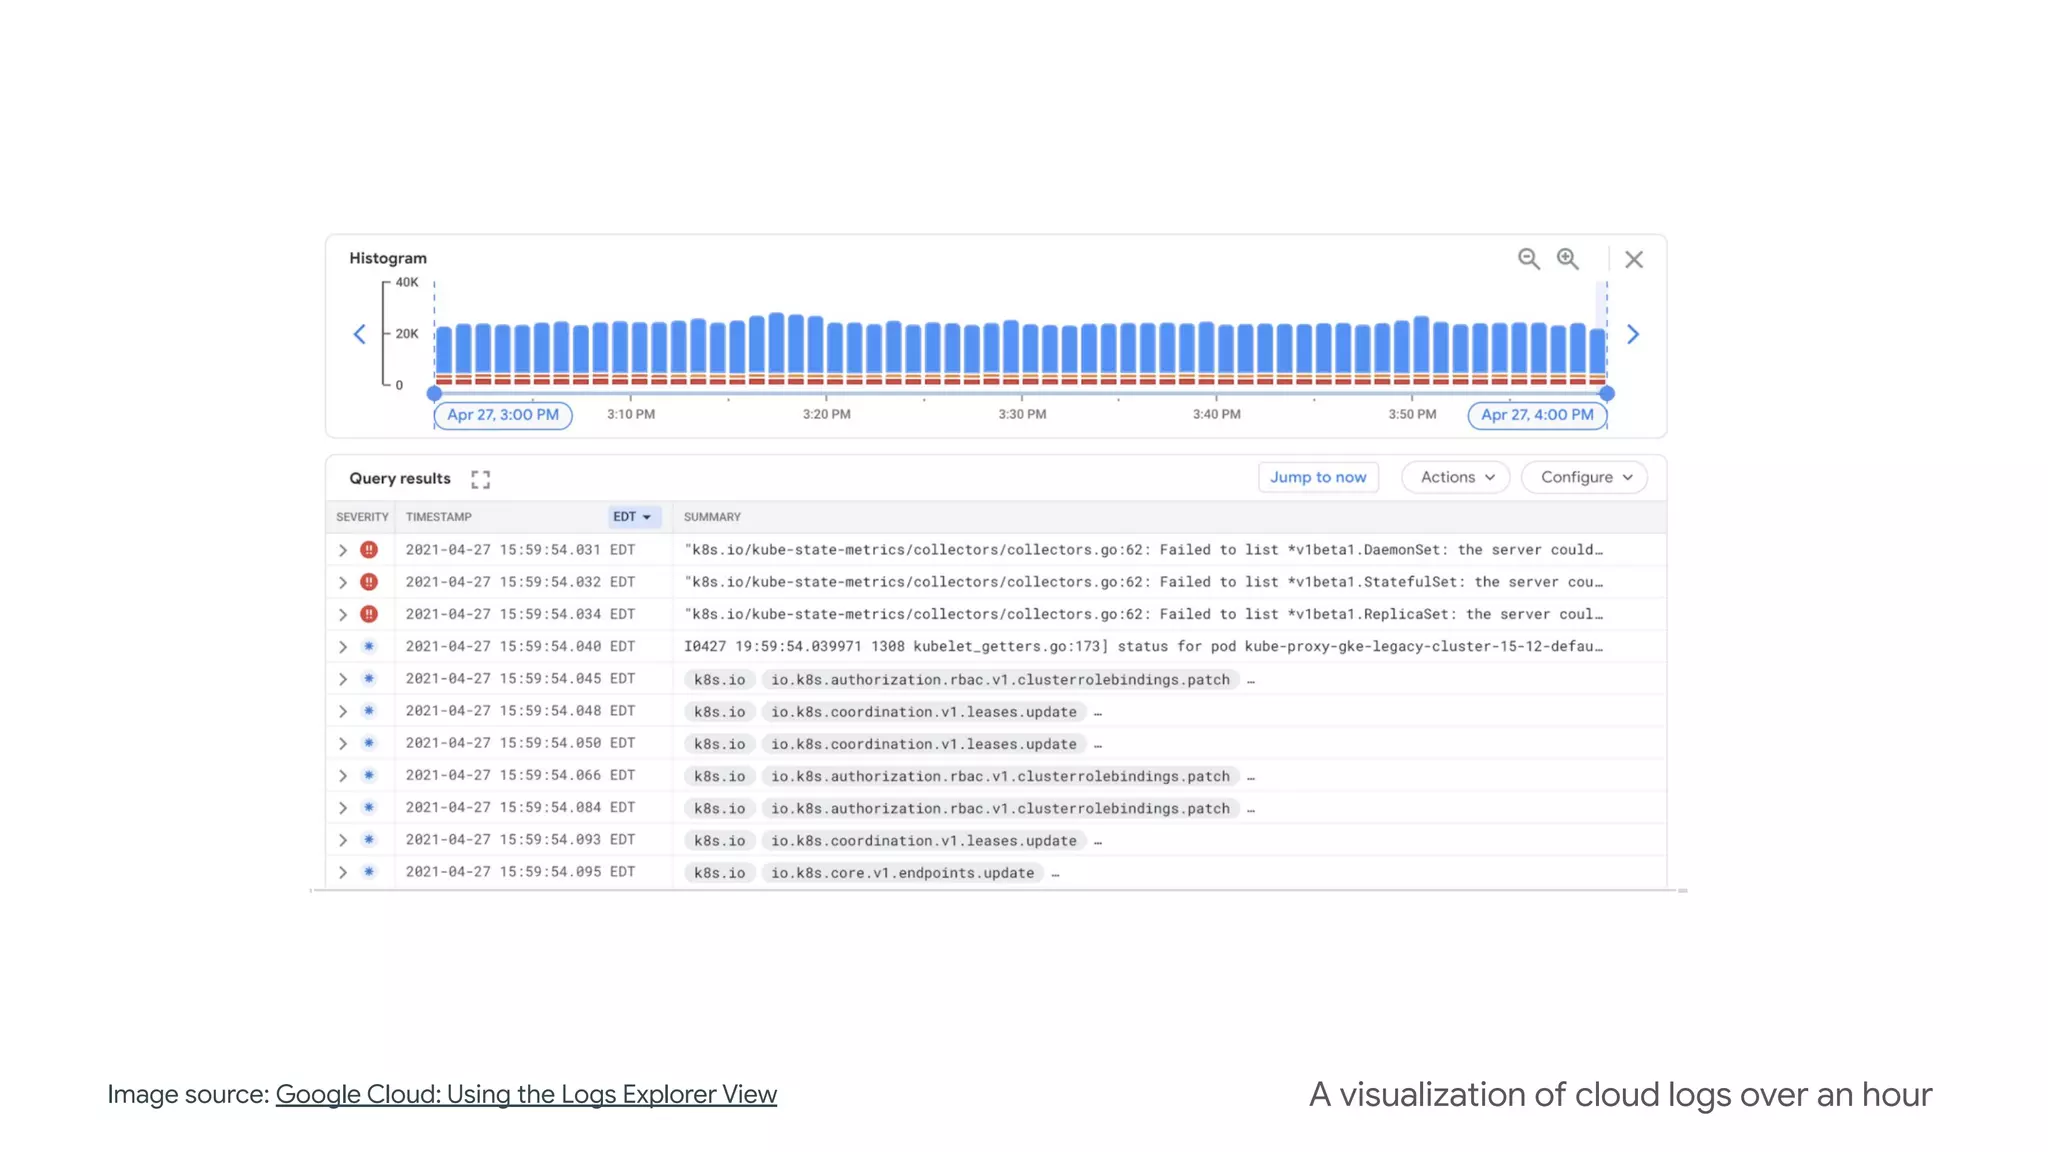Click error severity icon for DaemonSet log

(369, 550)
